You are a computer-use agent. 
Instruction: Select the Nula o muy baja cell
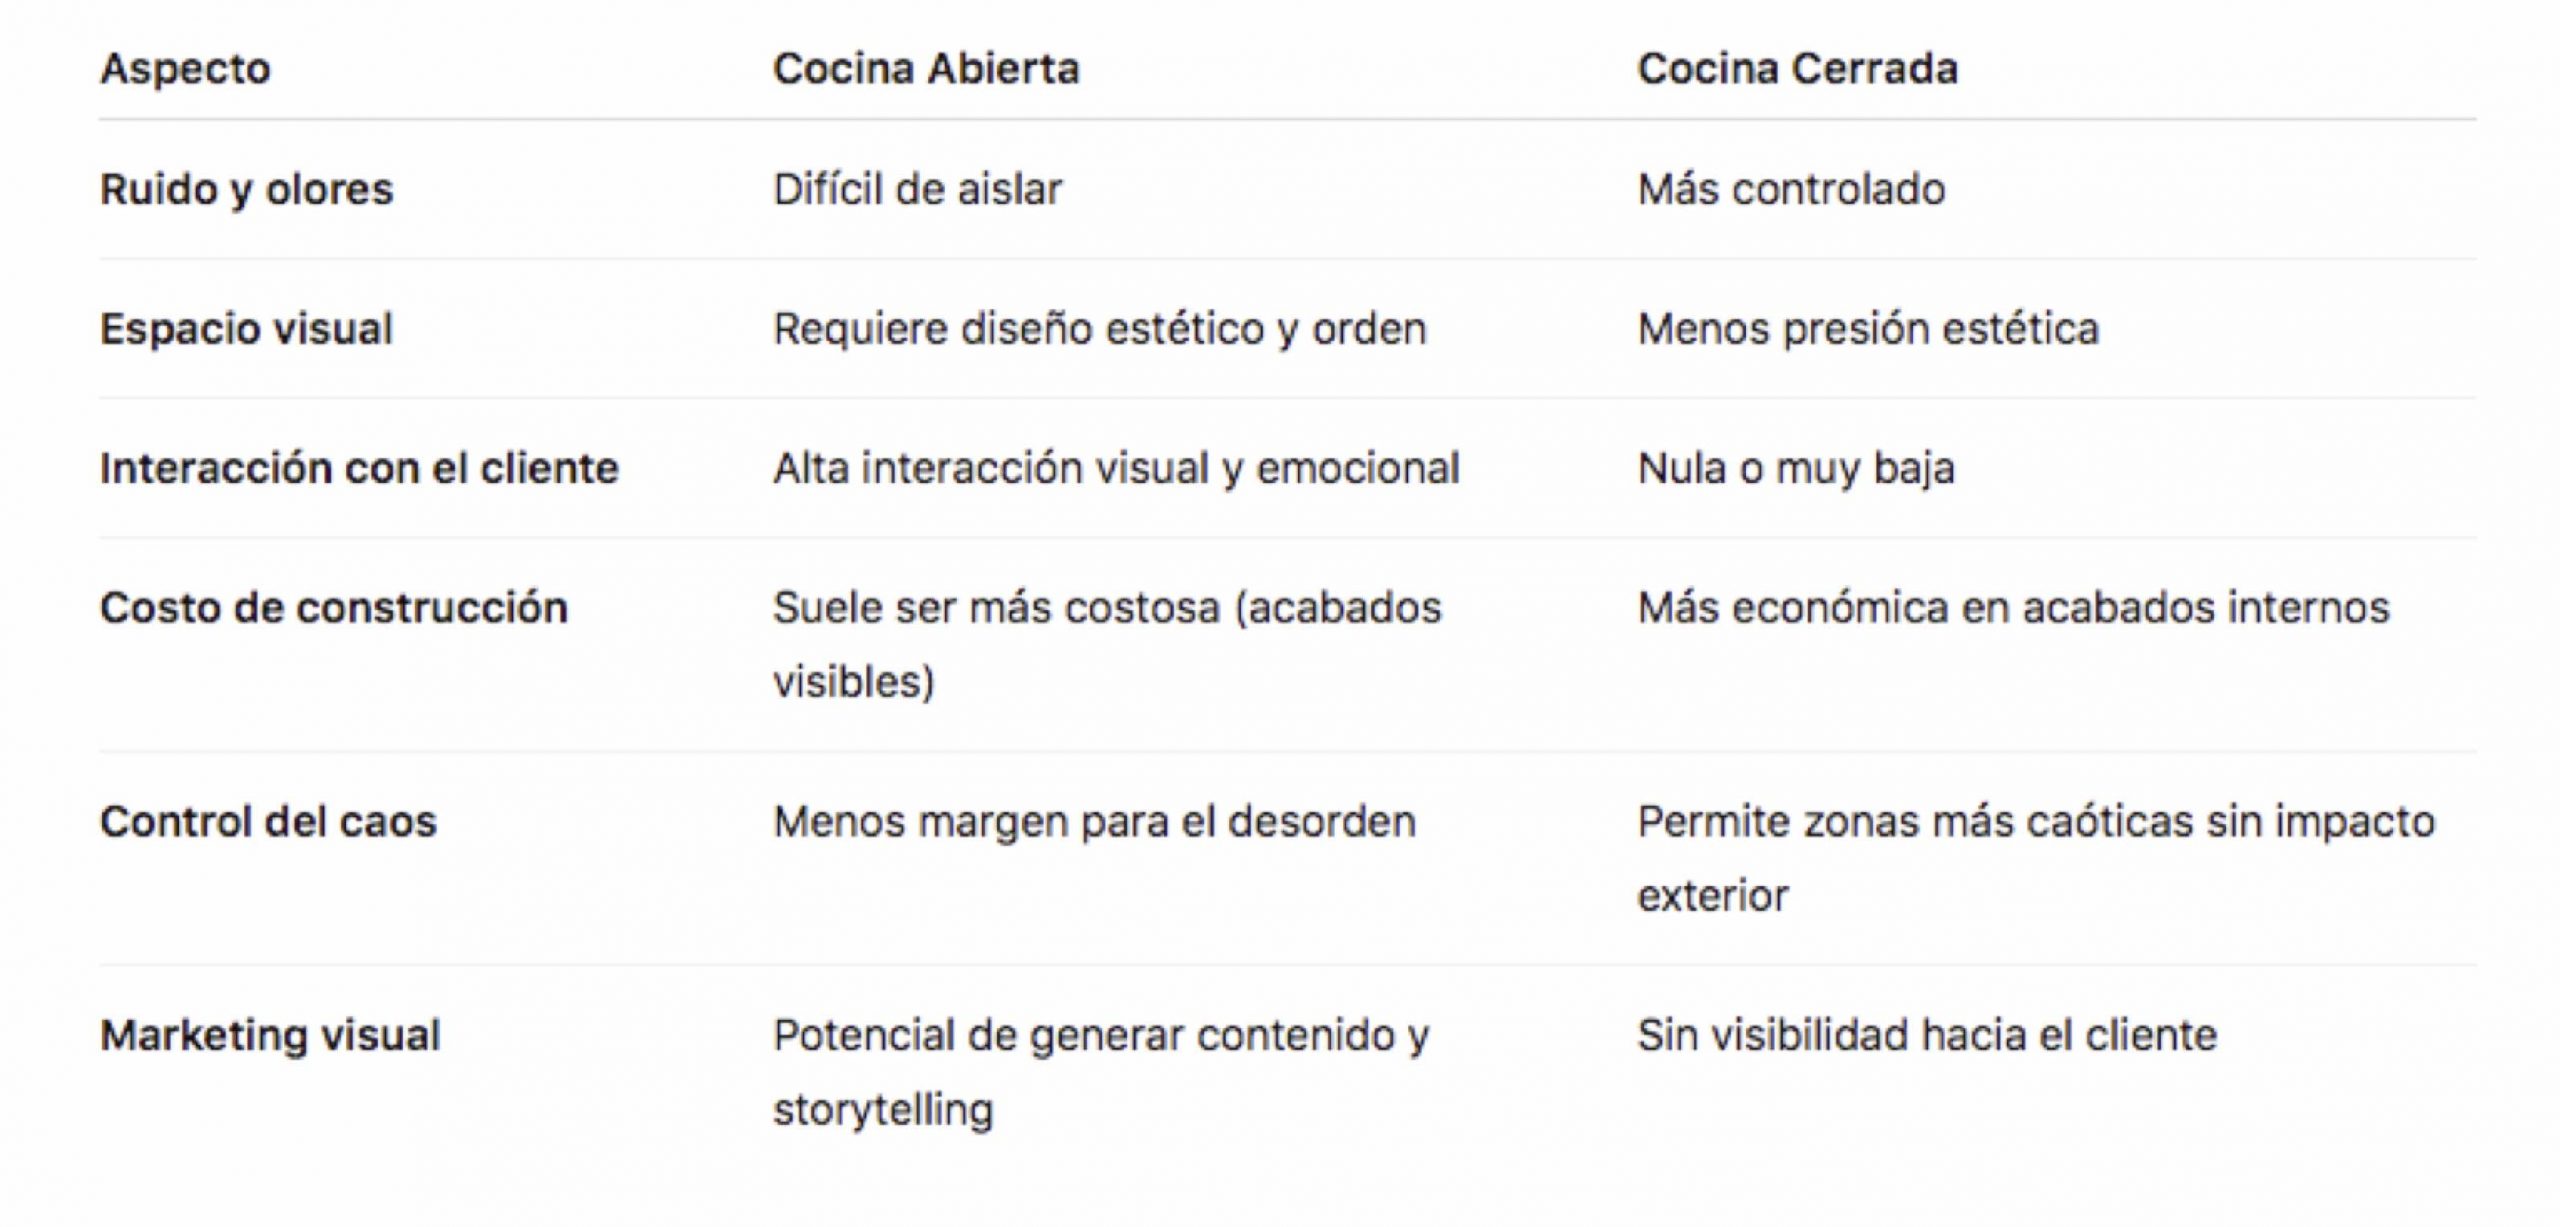pos(1795,468)
